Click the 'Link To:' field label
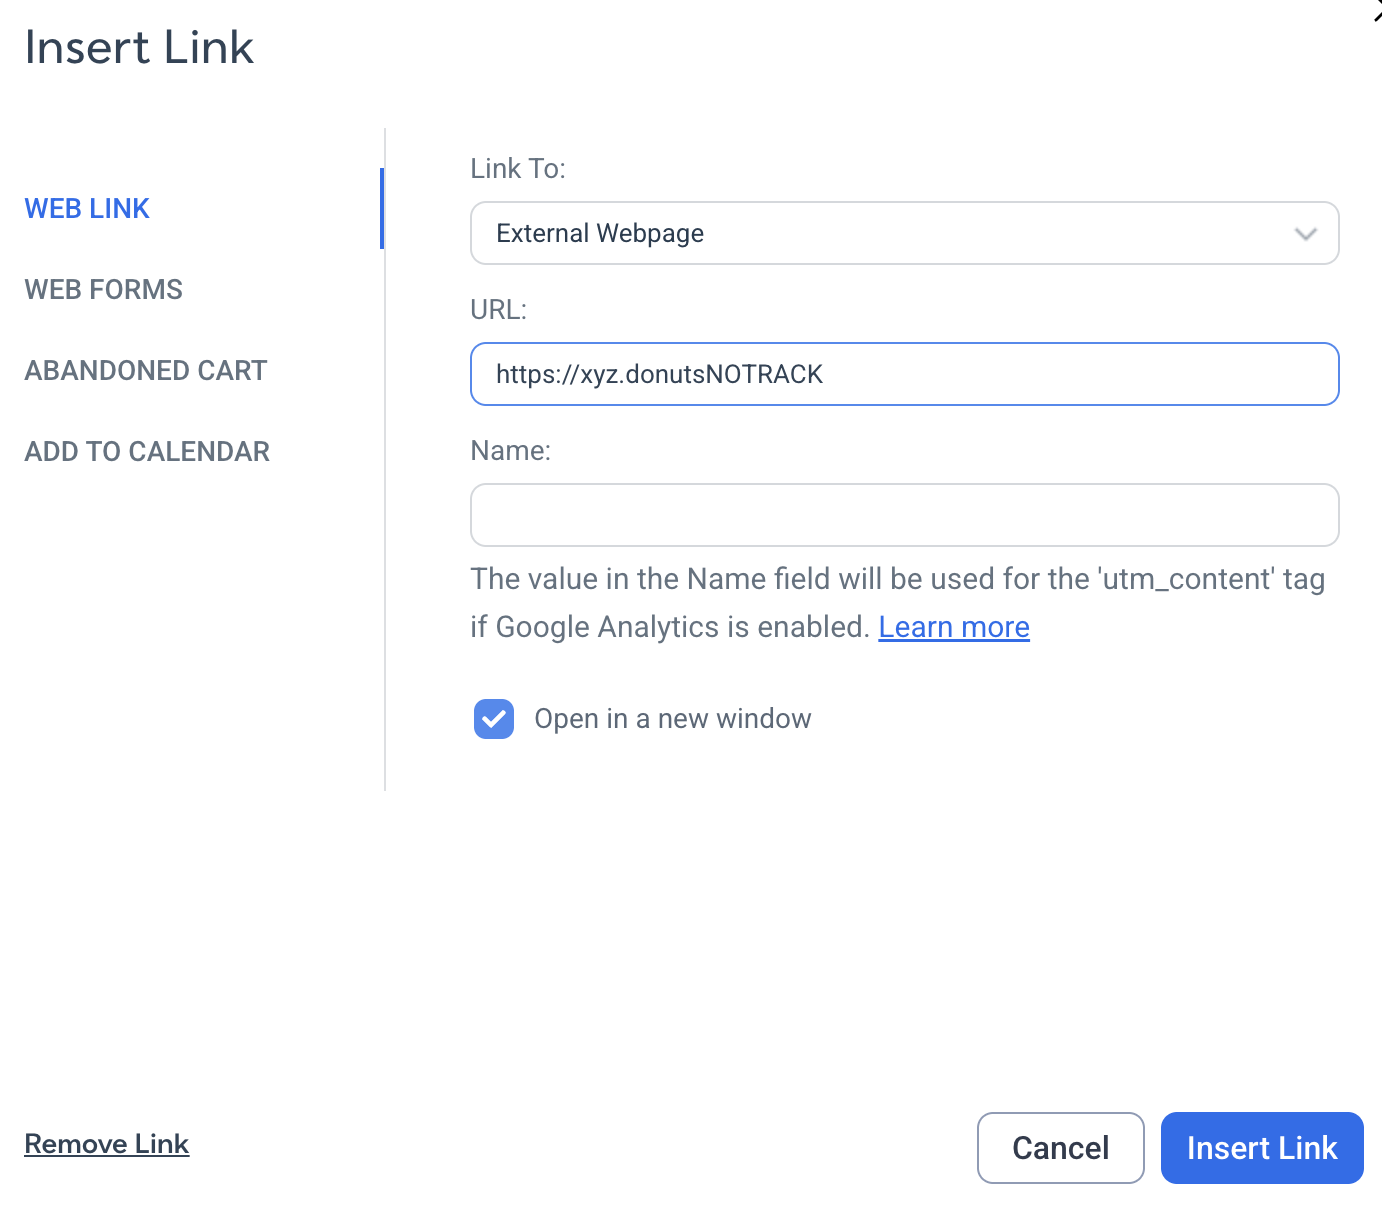Image resolution: width=1382 pixels, height=1208 pixels. pos(518,168)
